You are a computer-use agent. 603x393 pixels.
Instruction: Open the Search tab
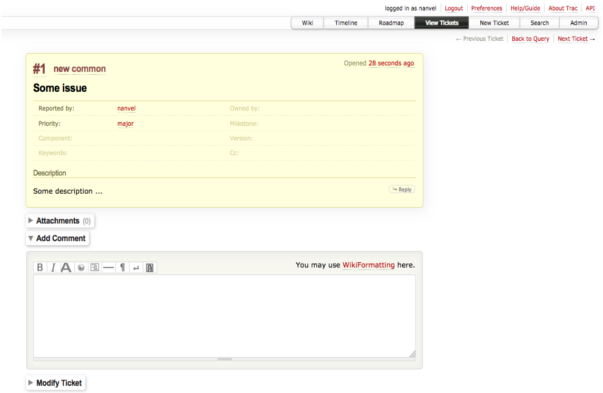tap(540, 23)
